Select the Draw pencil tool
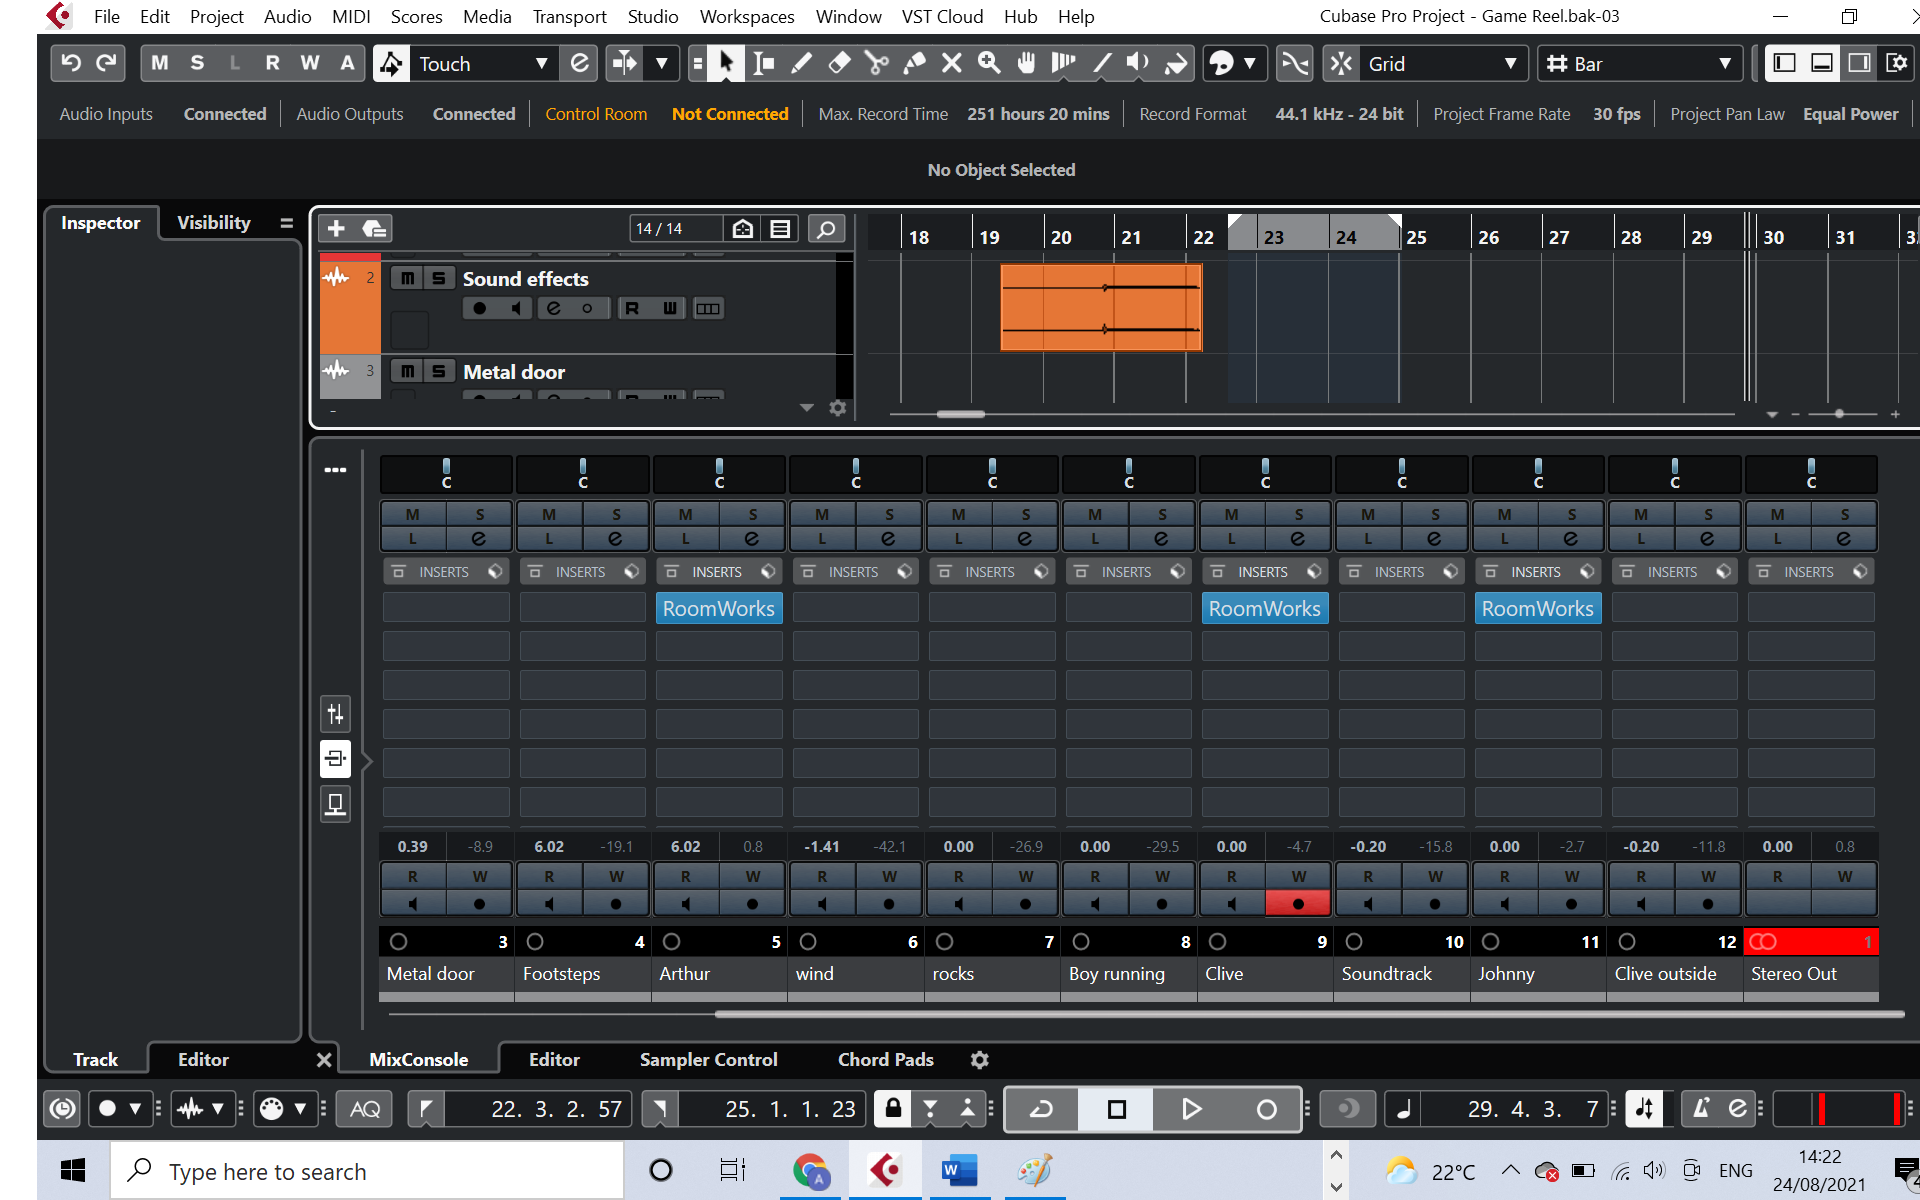Image resolution: width=1920 pixels, height=1200 pixels. click(x=800, y=63)
